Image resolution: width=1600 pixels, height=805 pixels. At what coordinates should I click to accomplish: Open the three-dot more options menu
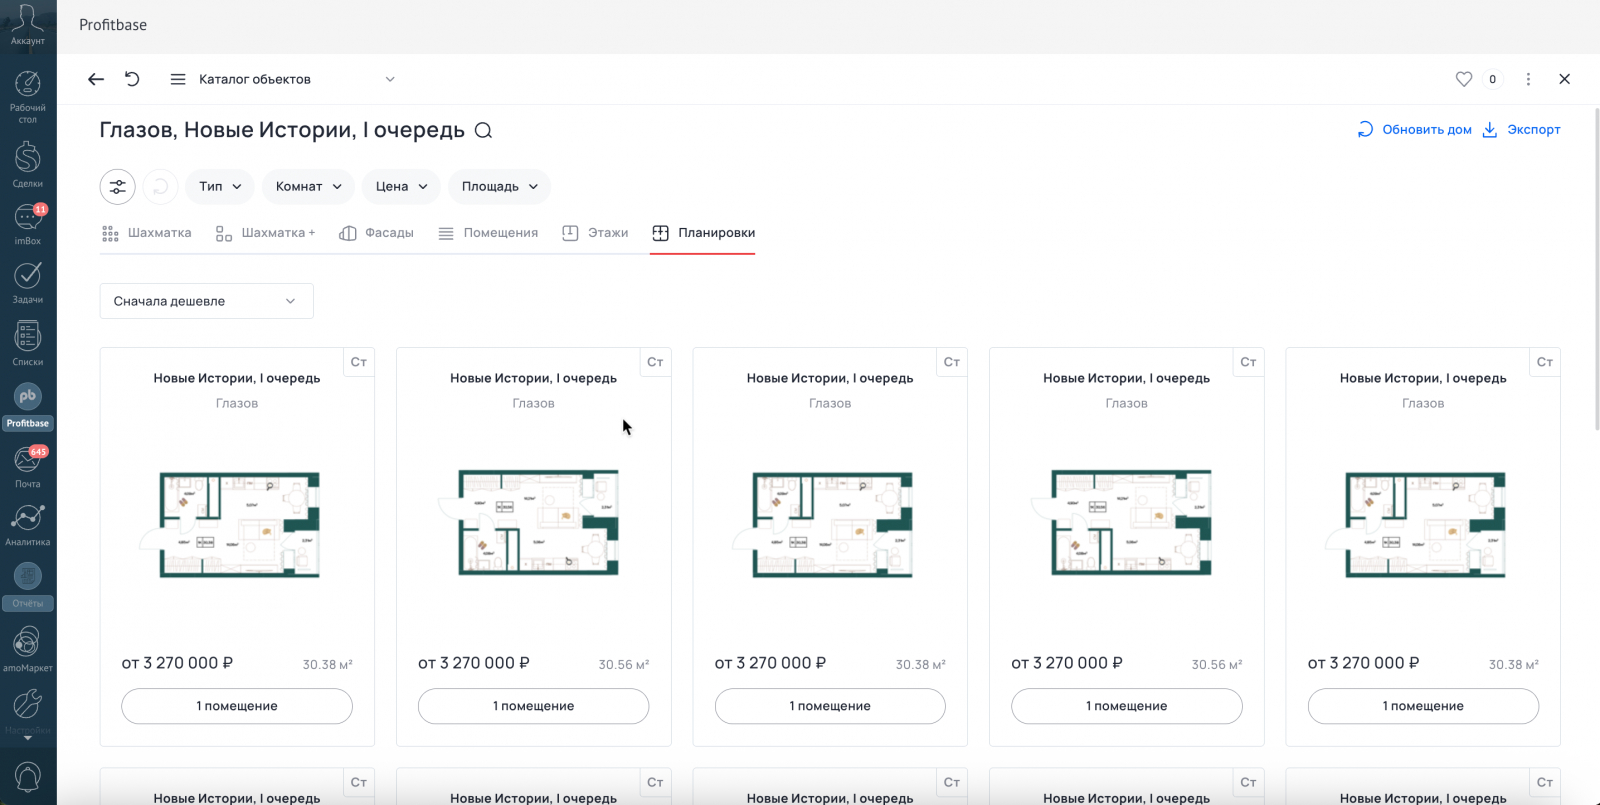click(x=1528, y=79)
